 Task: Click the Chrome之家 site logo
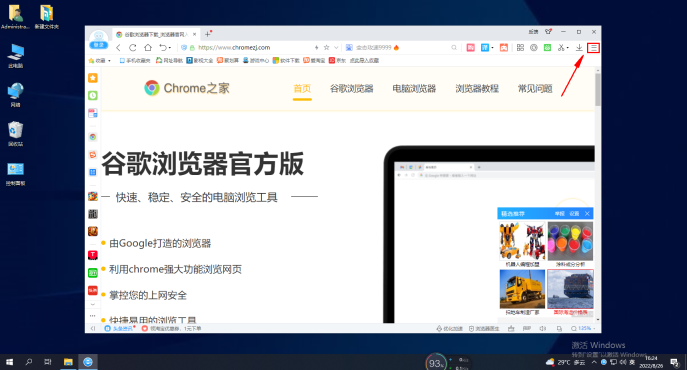click(187, 88)
